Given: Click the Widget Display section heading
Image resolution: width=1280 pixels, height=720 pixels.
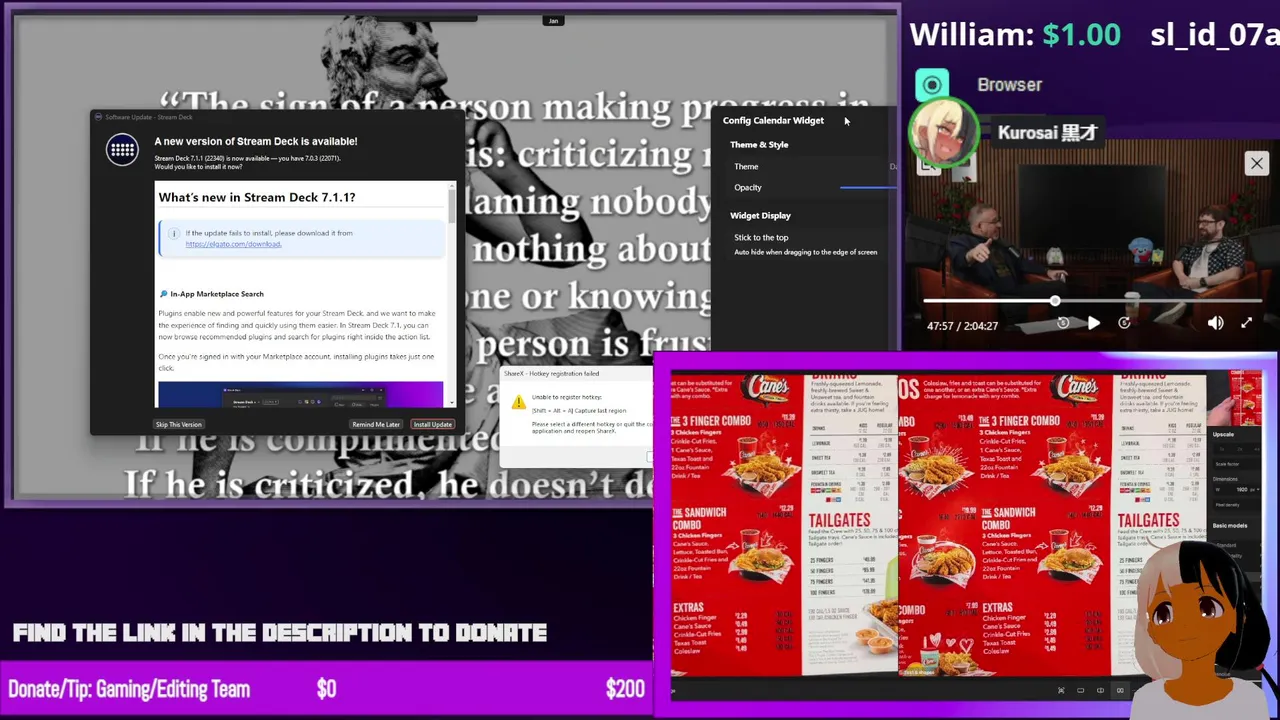Looking at the screenshot, I should point(760,216).
